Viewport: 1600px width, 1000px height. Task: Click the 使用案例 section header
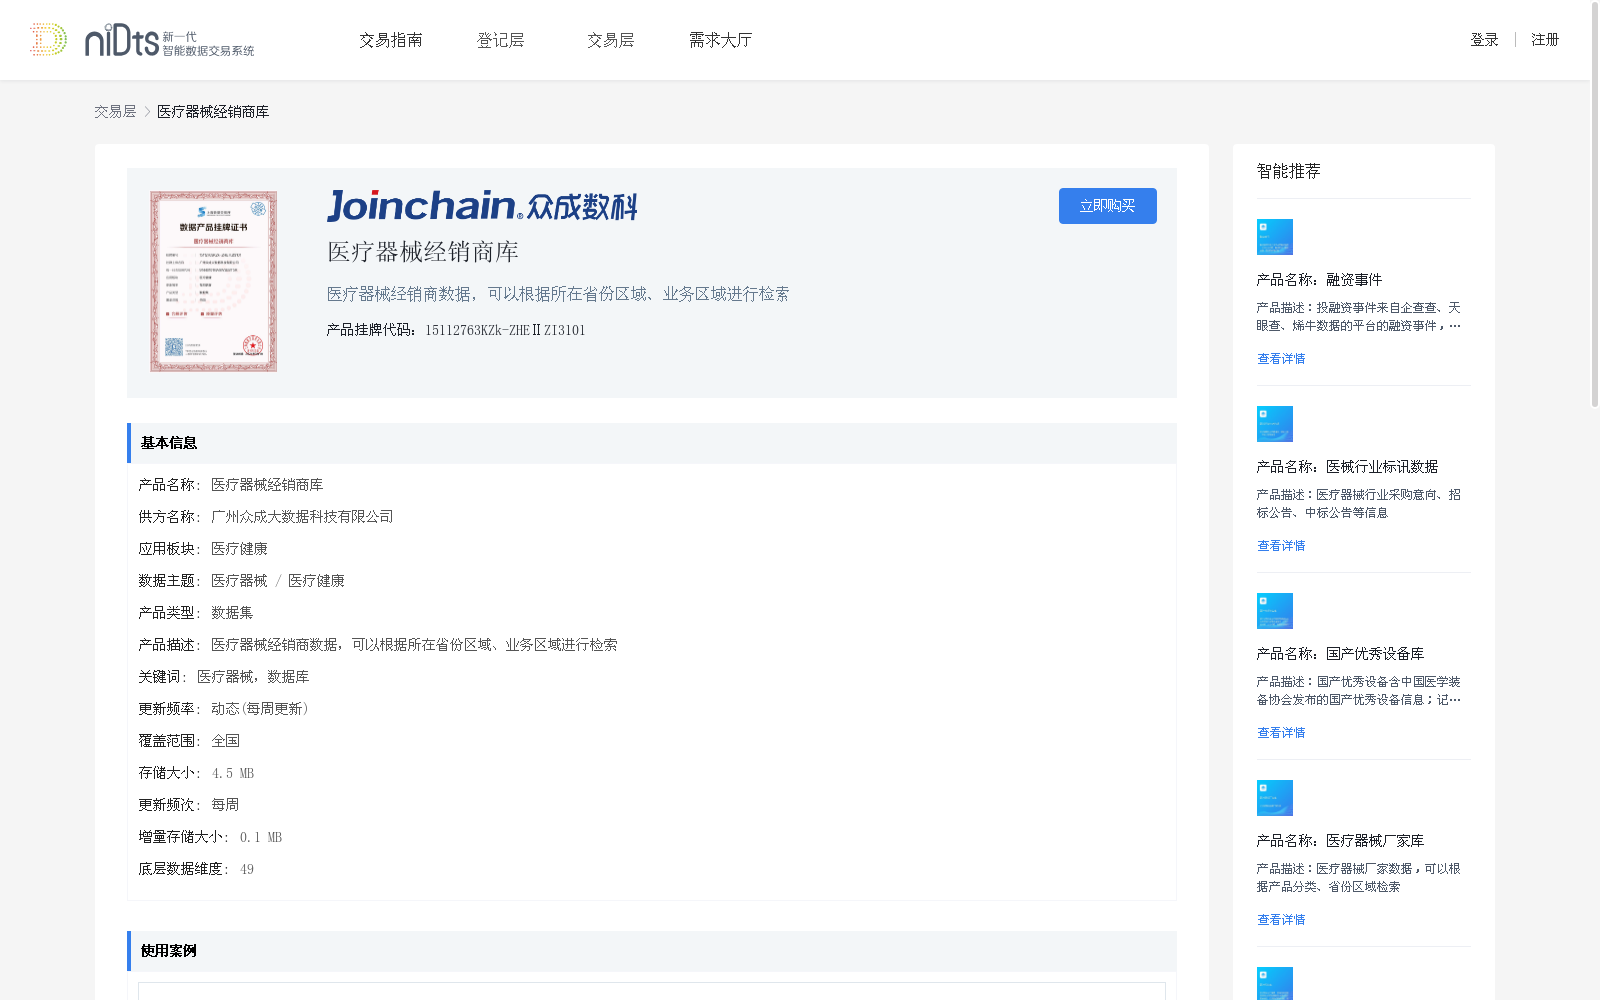click(x=652, y=951)
